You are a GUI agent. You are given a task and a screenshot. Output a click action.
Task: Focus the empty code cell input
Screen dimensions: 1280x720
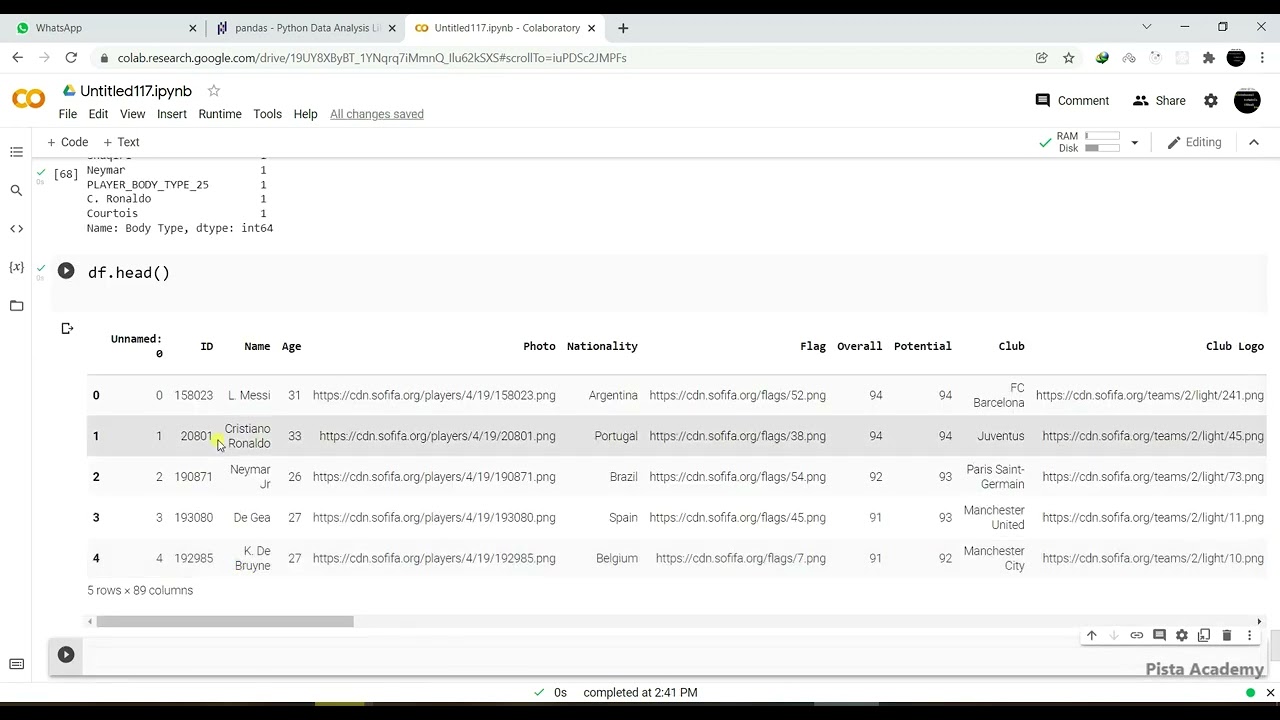[676, 655]
